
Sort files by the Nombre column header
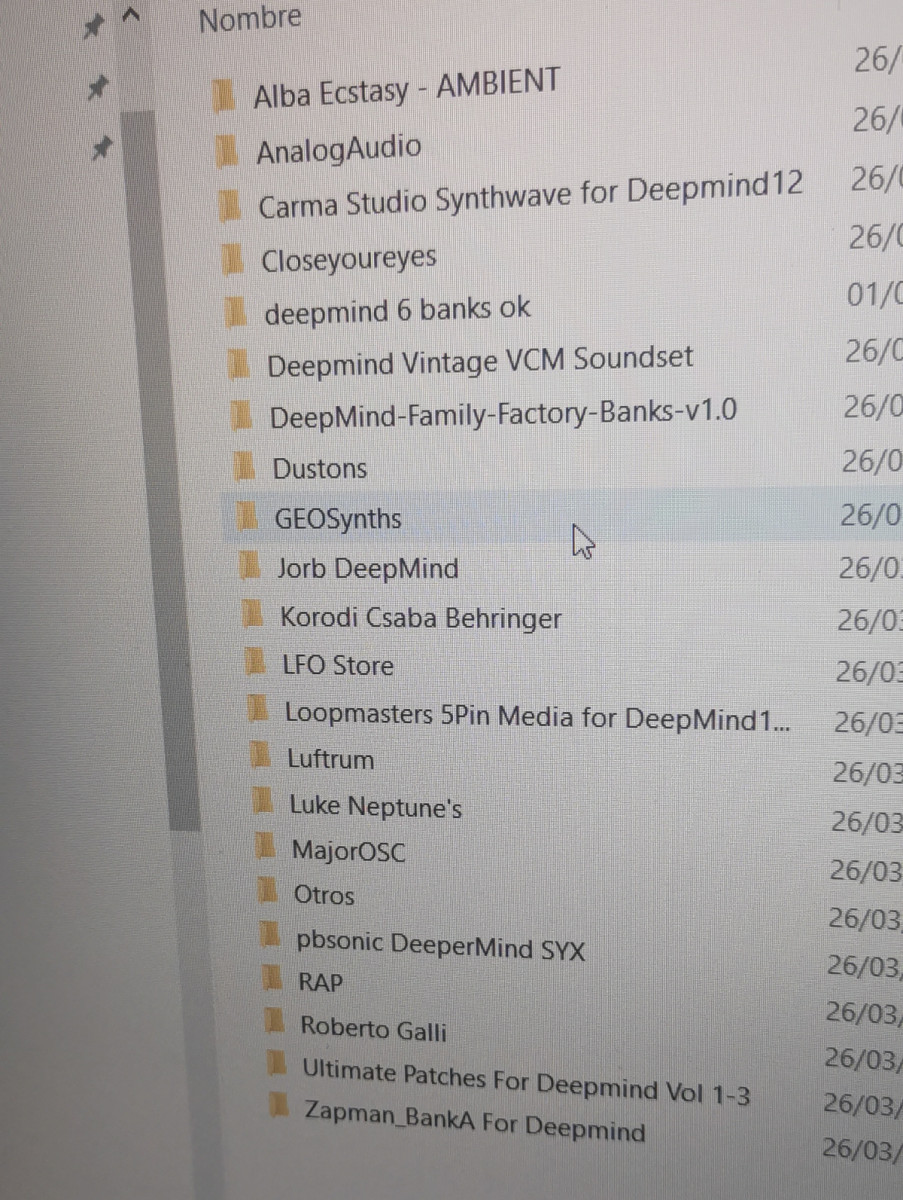click(250, 19)
